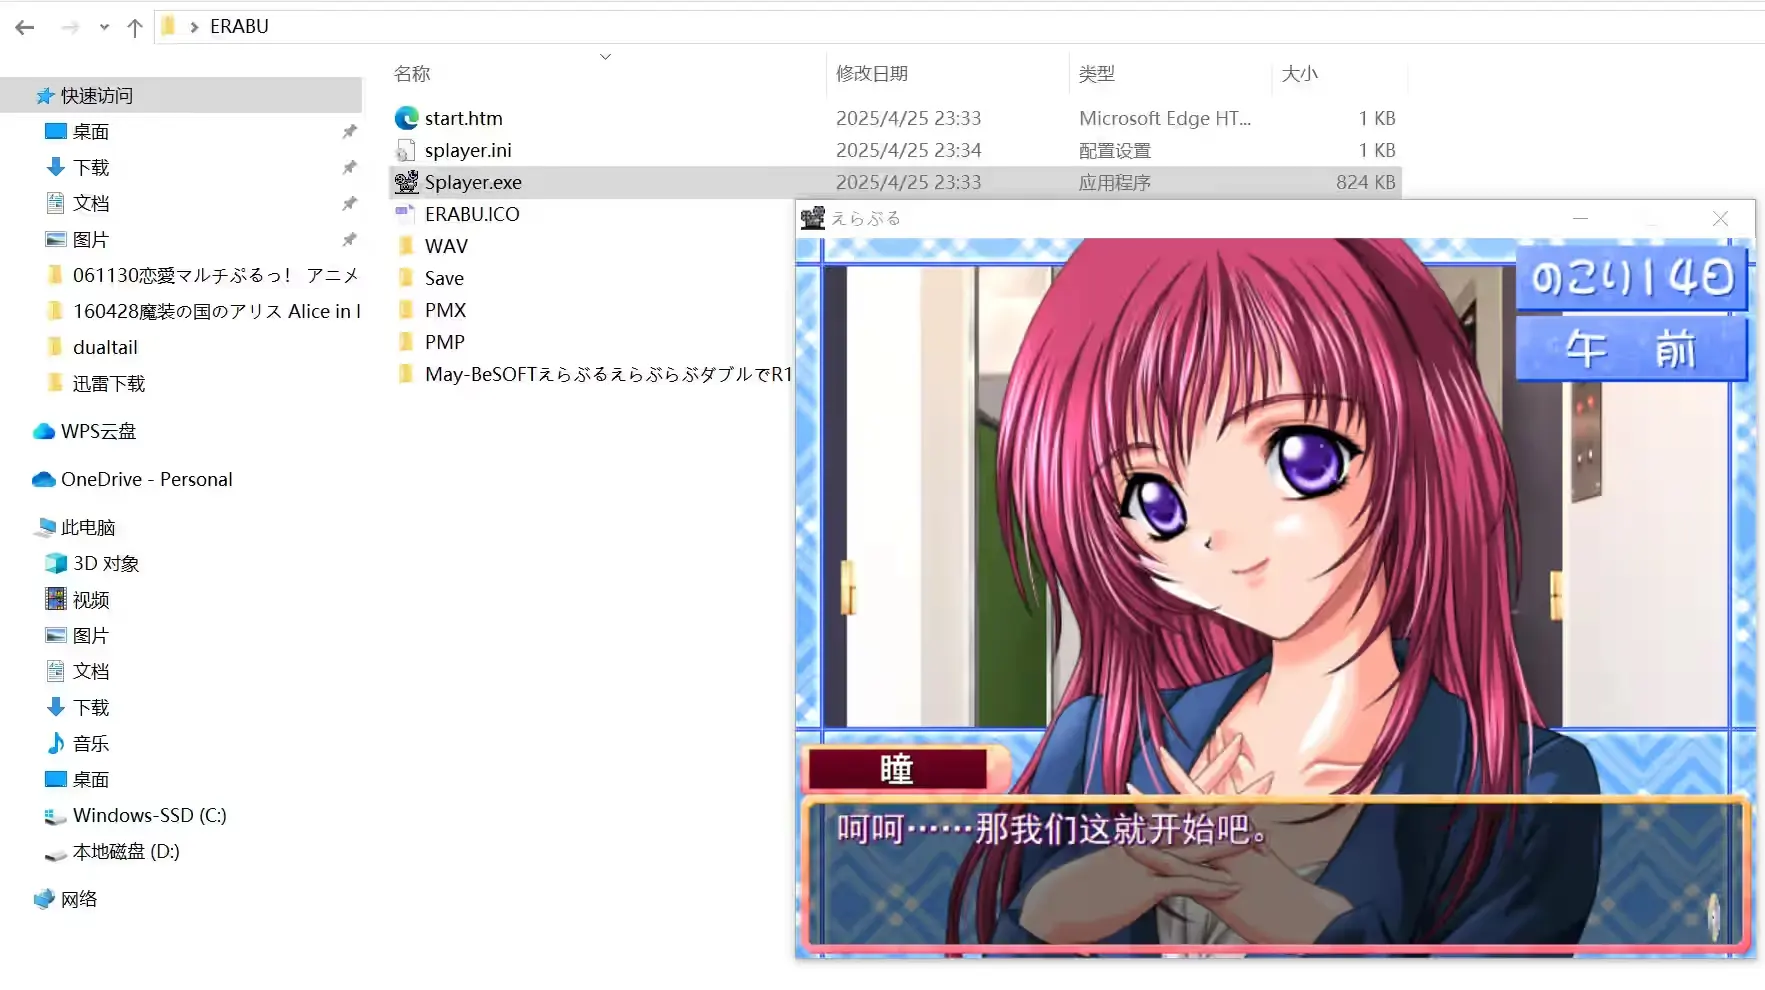1765x990 pixels.
Task: Click 应用程序 type of Splayer.exe
Action: pos(1115,183)
